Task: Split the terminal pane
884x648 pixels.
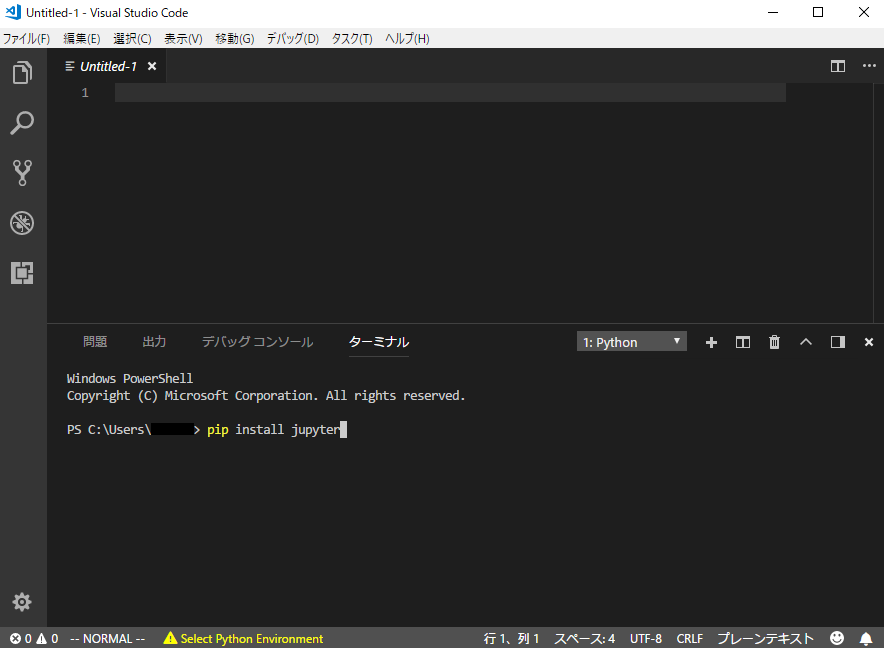Action: (743, 342)
